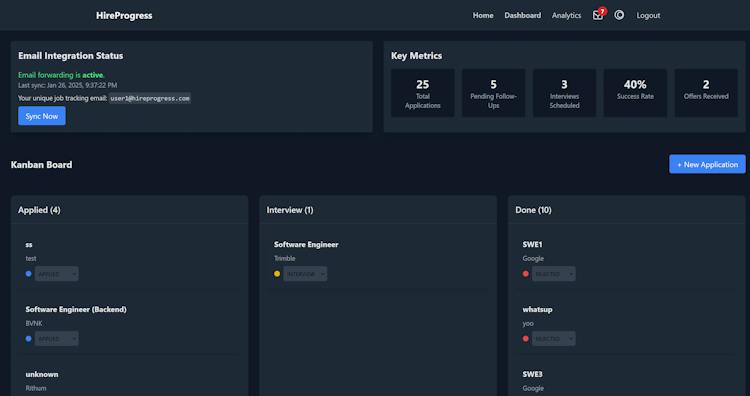Expand status dropdown on whatsup card
750x396 pixels.
tap(554, 339)
